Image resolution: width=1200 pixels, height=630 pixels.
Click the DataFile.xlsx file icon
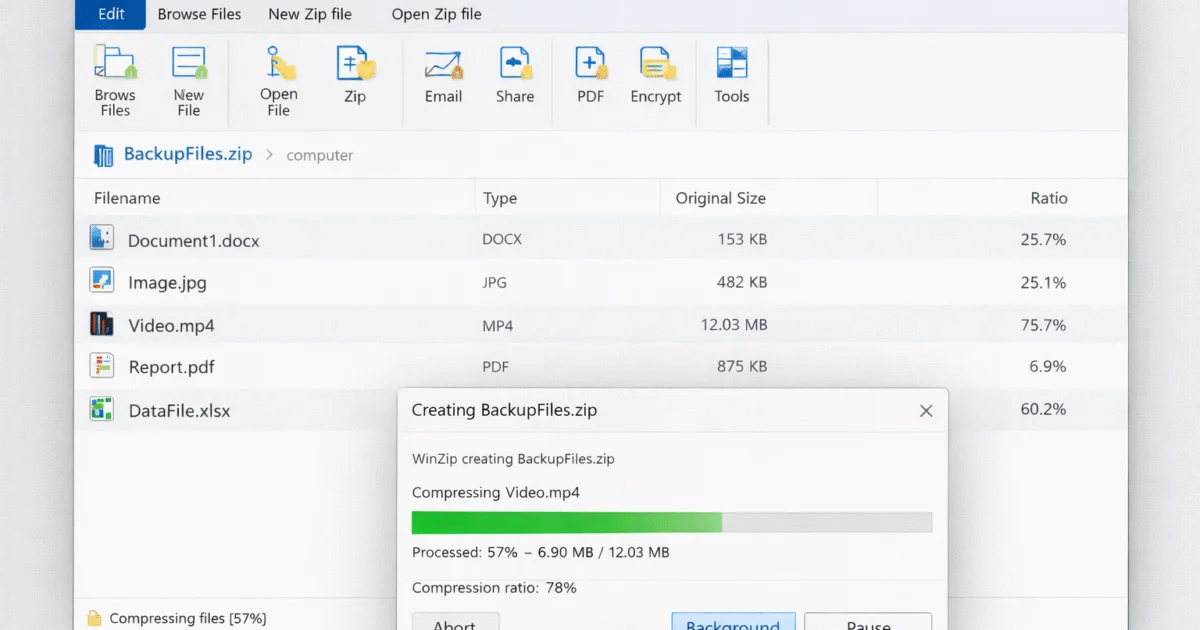(101, 408)
